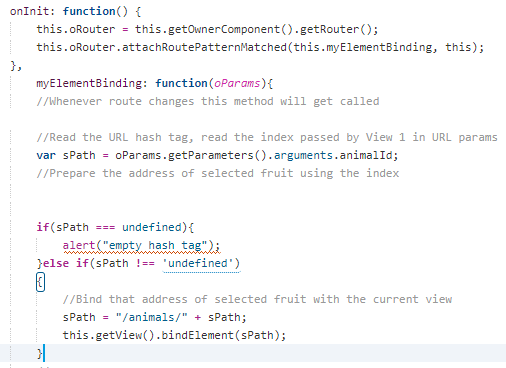Click attachRoutePatternMatched method call

(204, 47)
